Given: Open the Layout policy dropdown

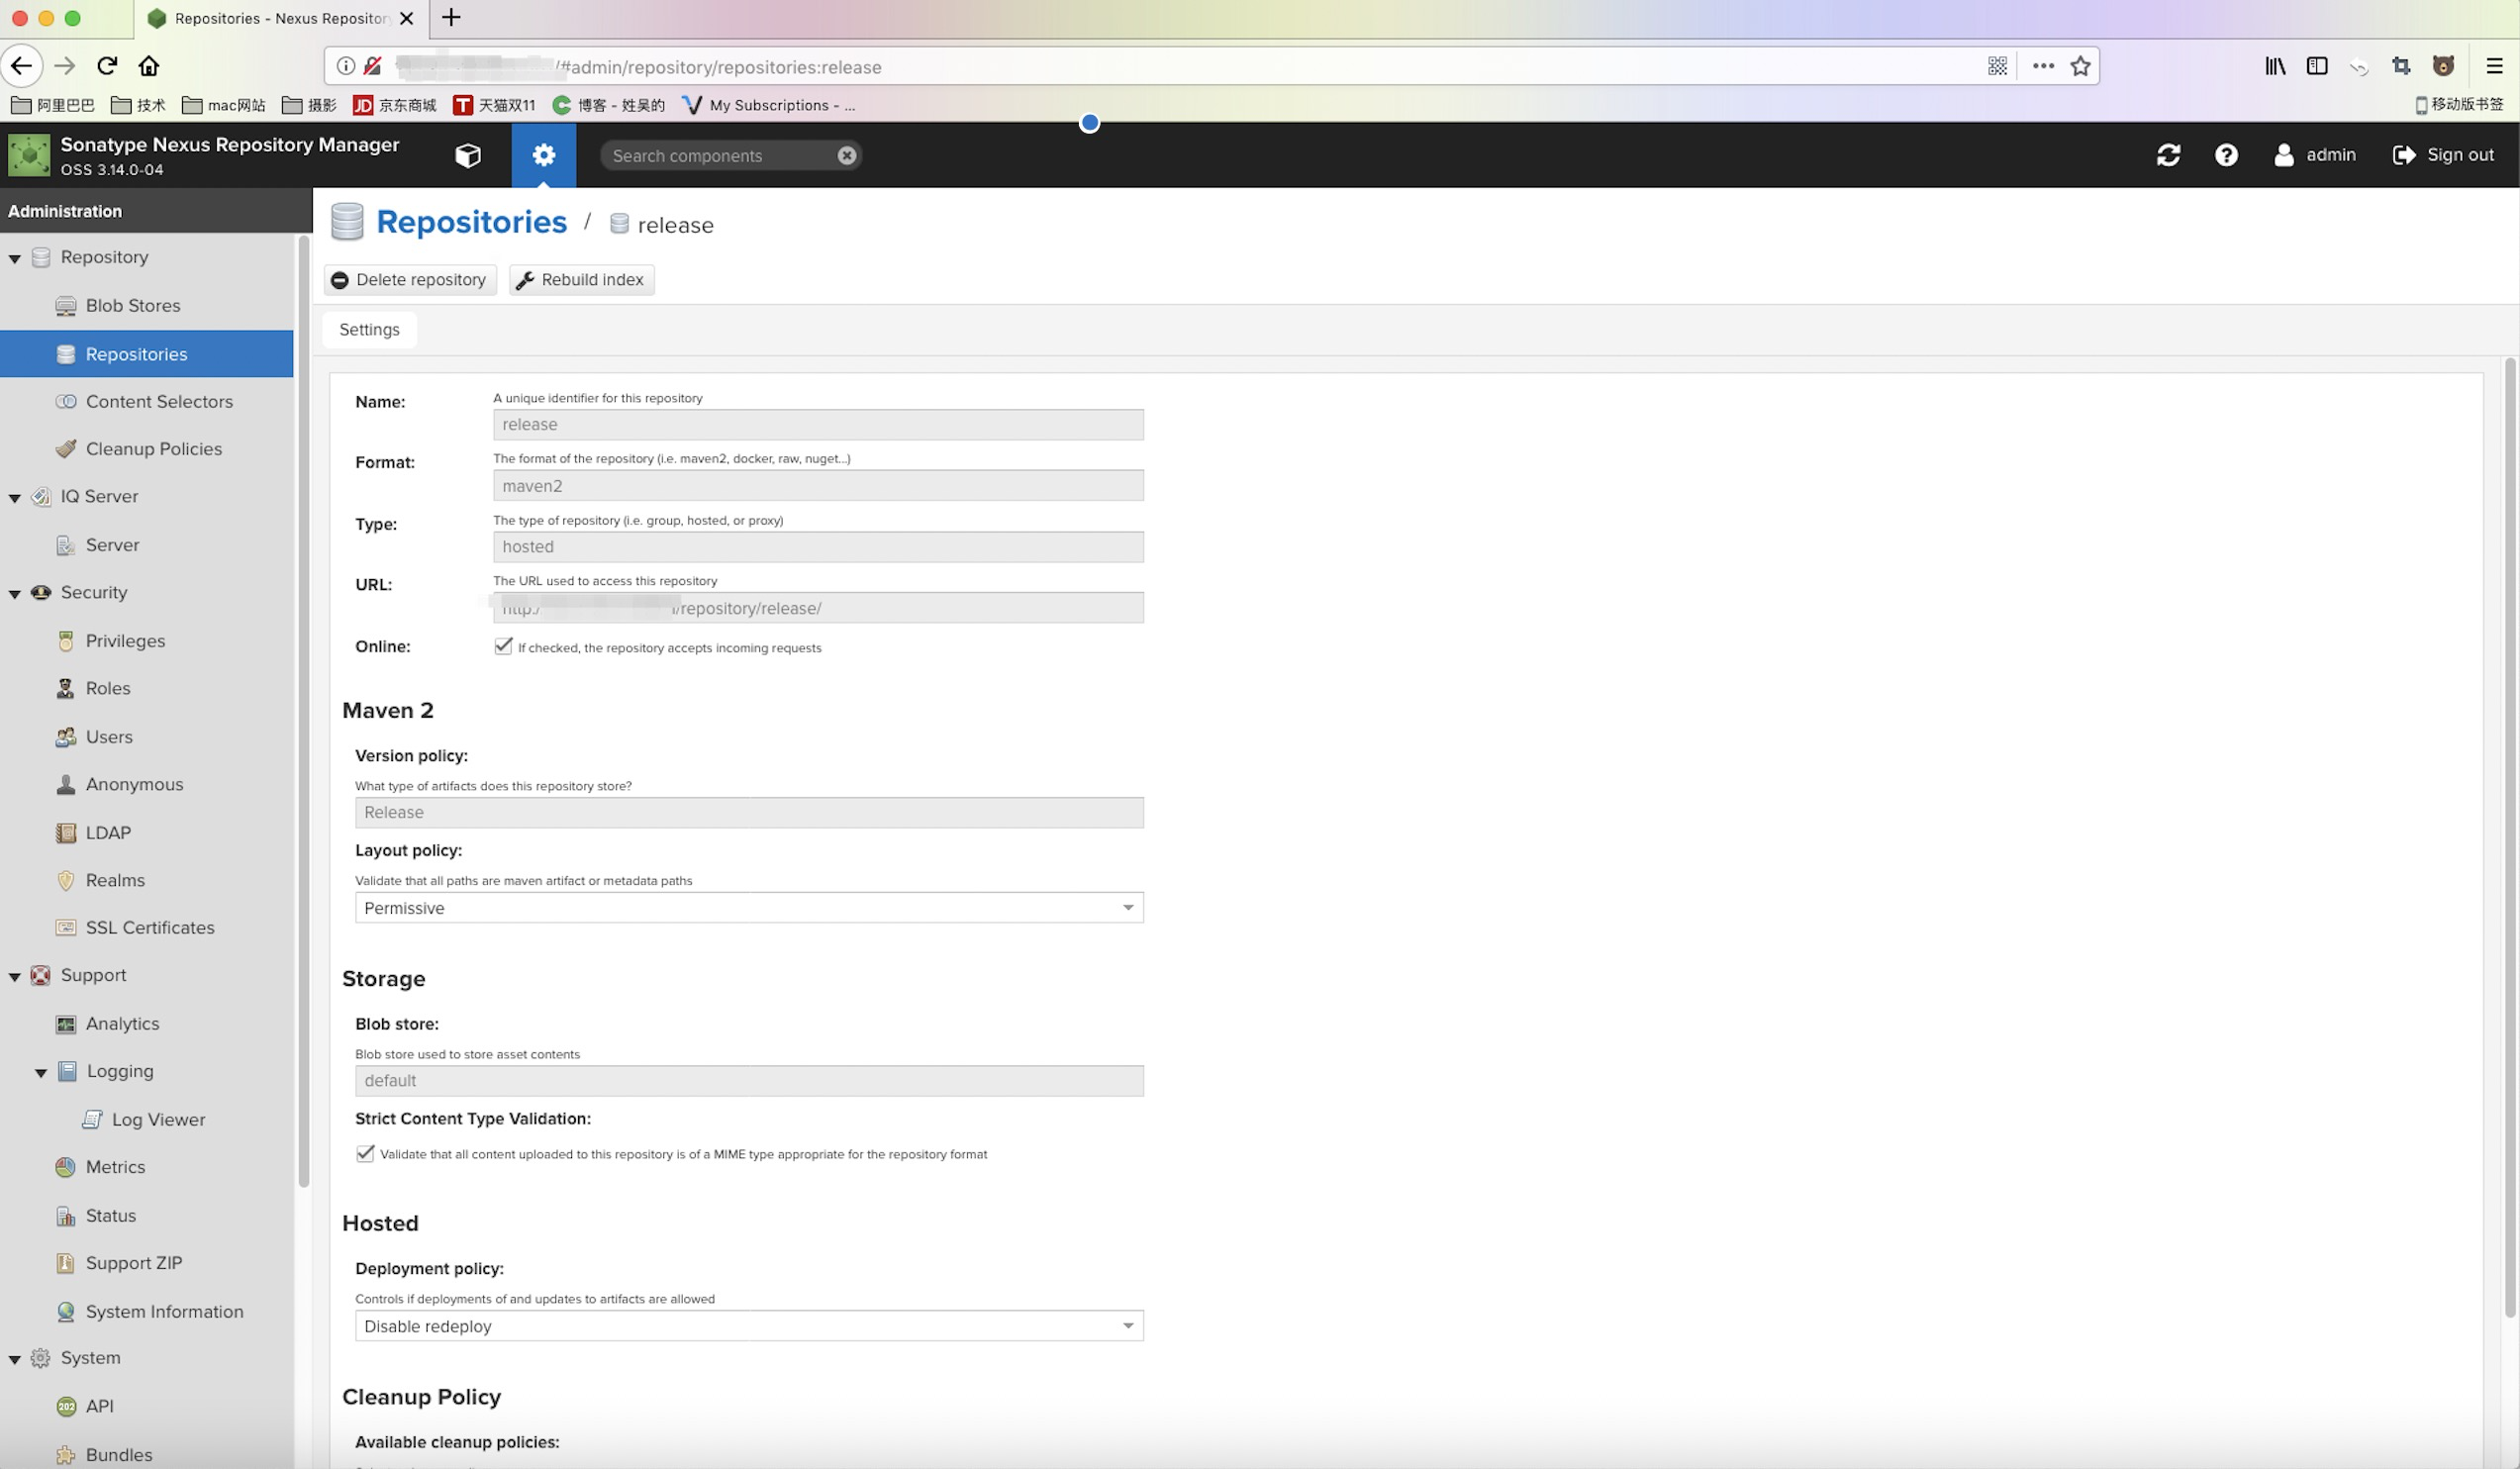Looking at the screenshot, I should click(1127, 908).
